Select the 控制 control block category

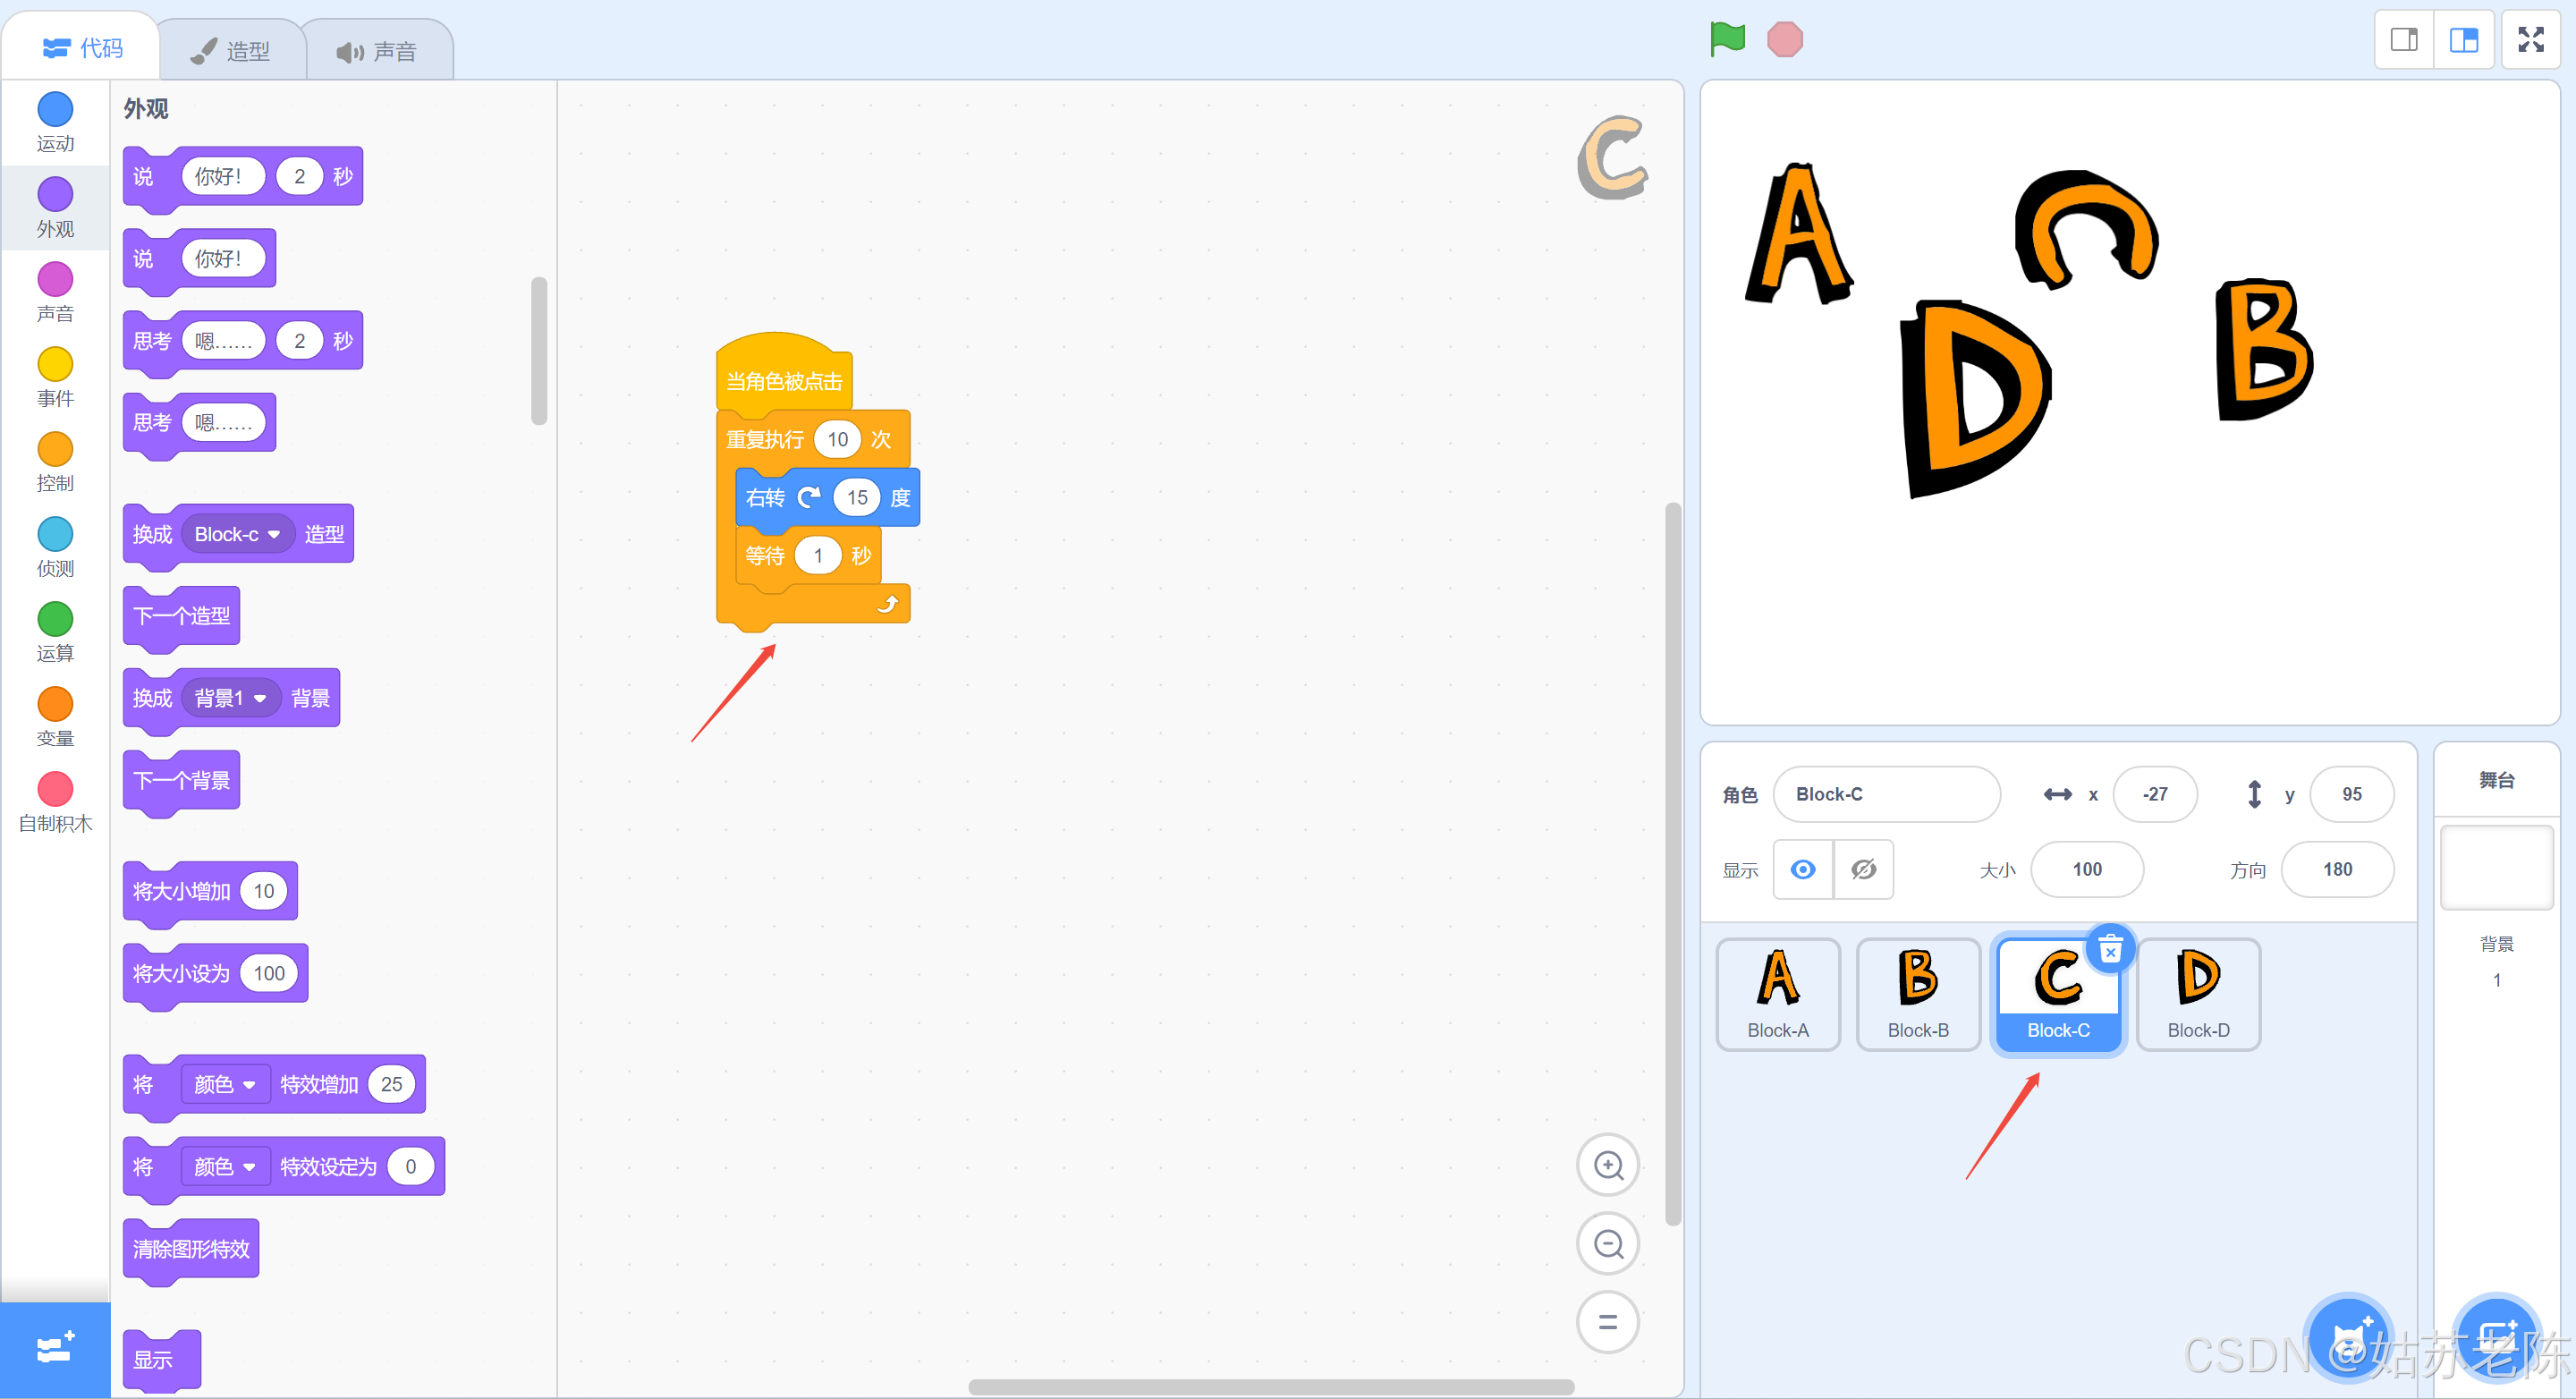(x=55, y=461)
